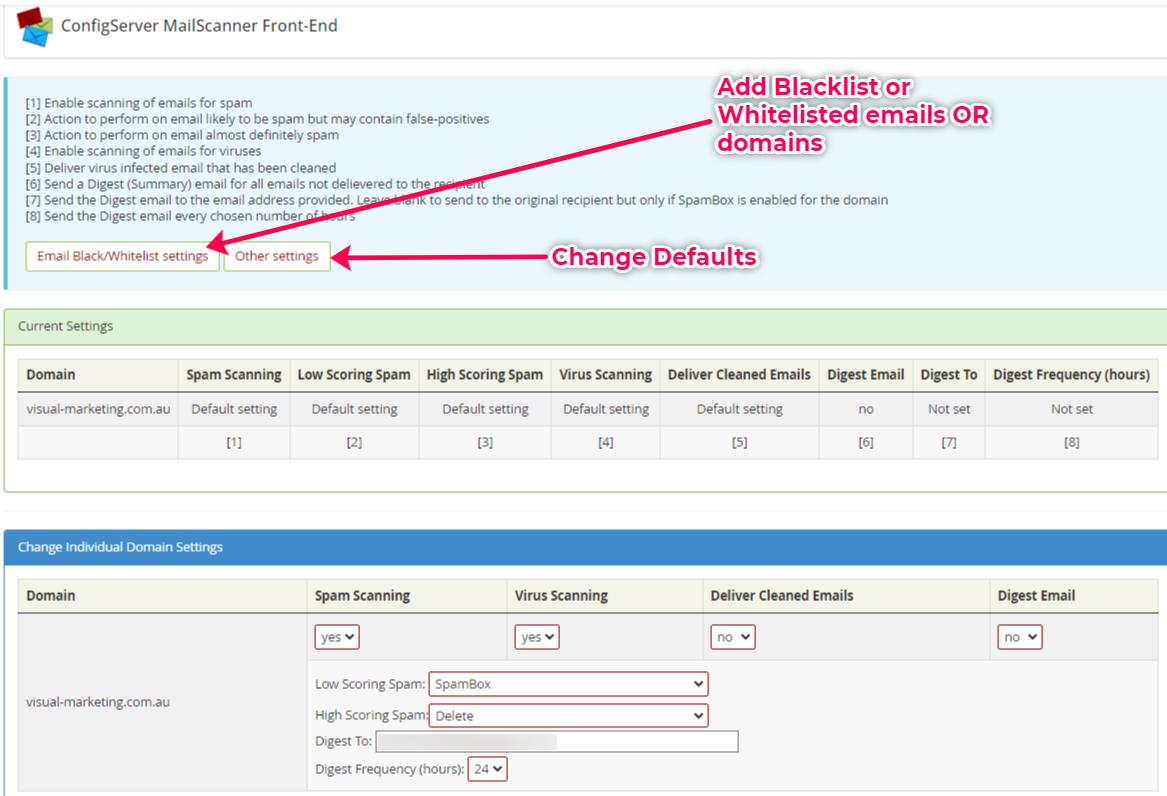Expand the Spam Scanning yes dropdown

pos(337,637)
